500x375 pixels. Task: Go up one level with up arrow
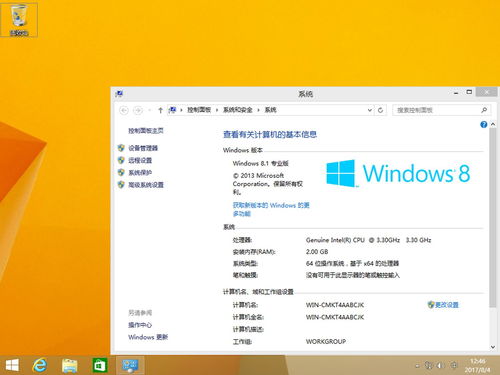pyautogui.click(x=160, y=110)
